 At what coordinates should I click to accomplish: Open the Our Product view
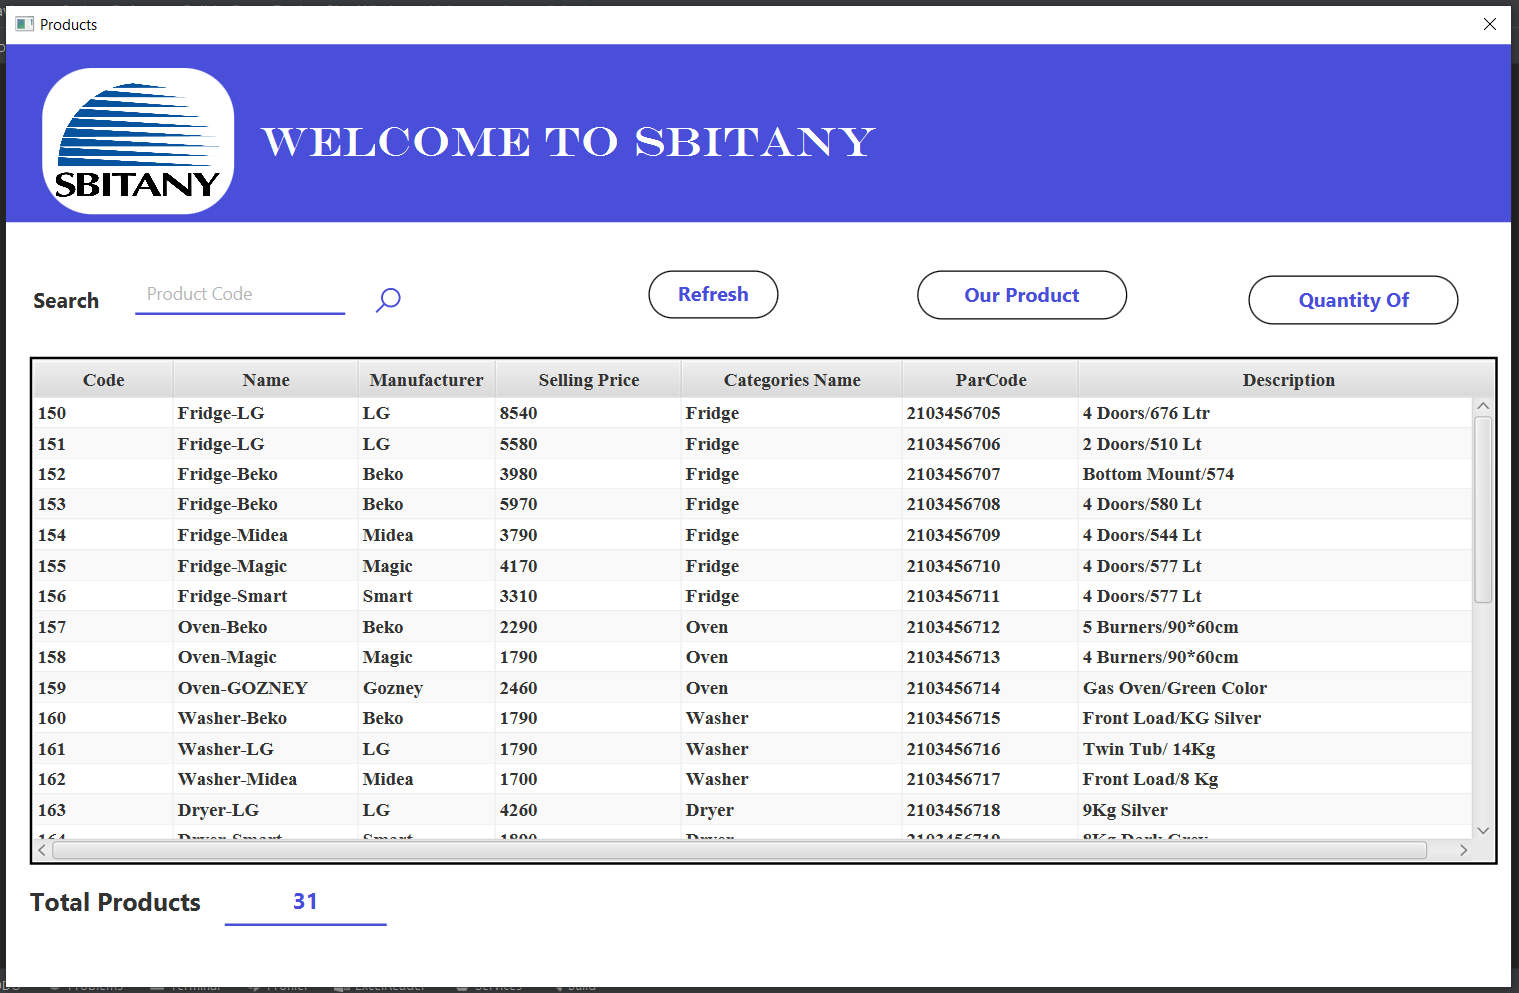point(1022,295)
